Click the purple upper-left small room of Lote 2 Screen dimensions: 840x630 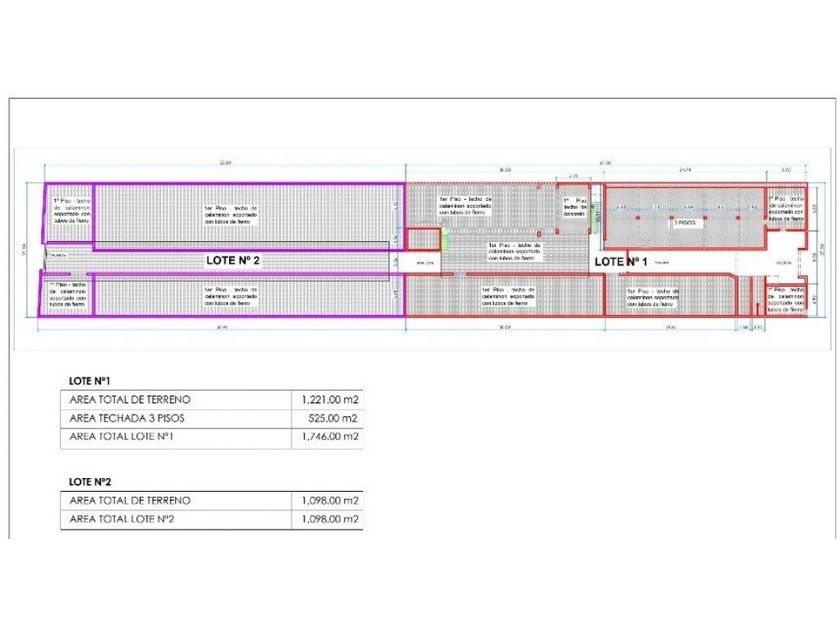pyautogui.click(x=69, y=212)
